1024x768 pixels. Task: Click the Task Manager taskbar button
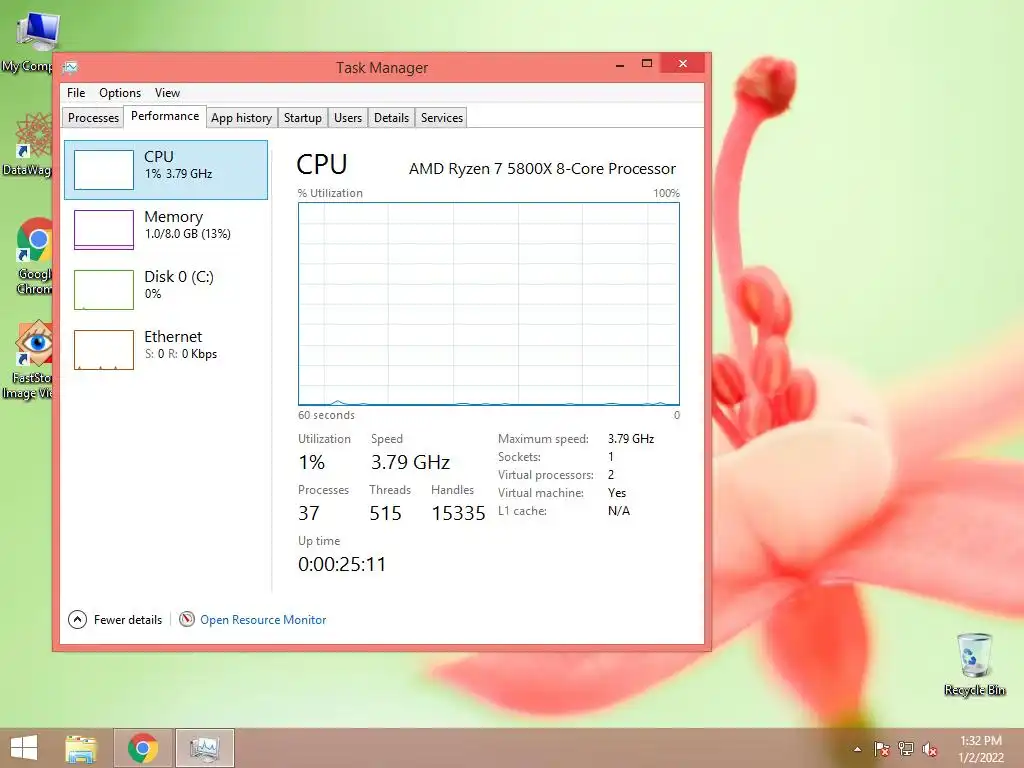pyautogui.click(x=205, y=748)
